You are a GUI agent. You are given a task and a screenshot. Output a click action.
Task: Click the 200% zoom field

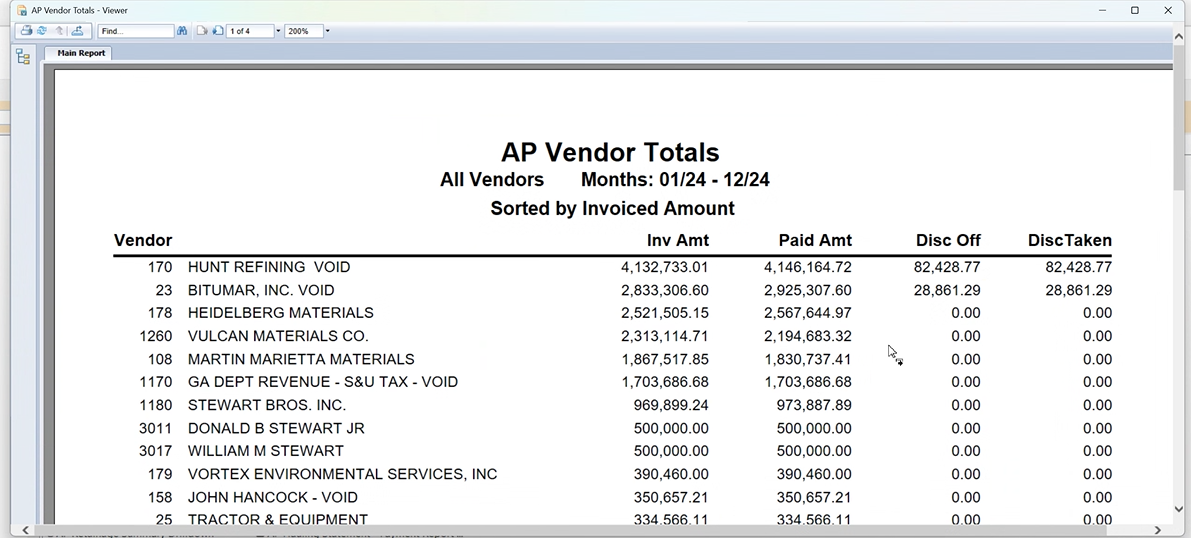[304, 31]
